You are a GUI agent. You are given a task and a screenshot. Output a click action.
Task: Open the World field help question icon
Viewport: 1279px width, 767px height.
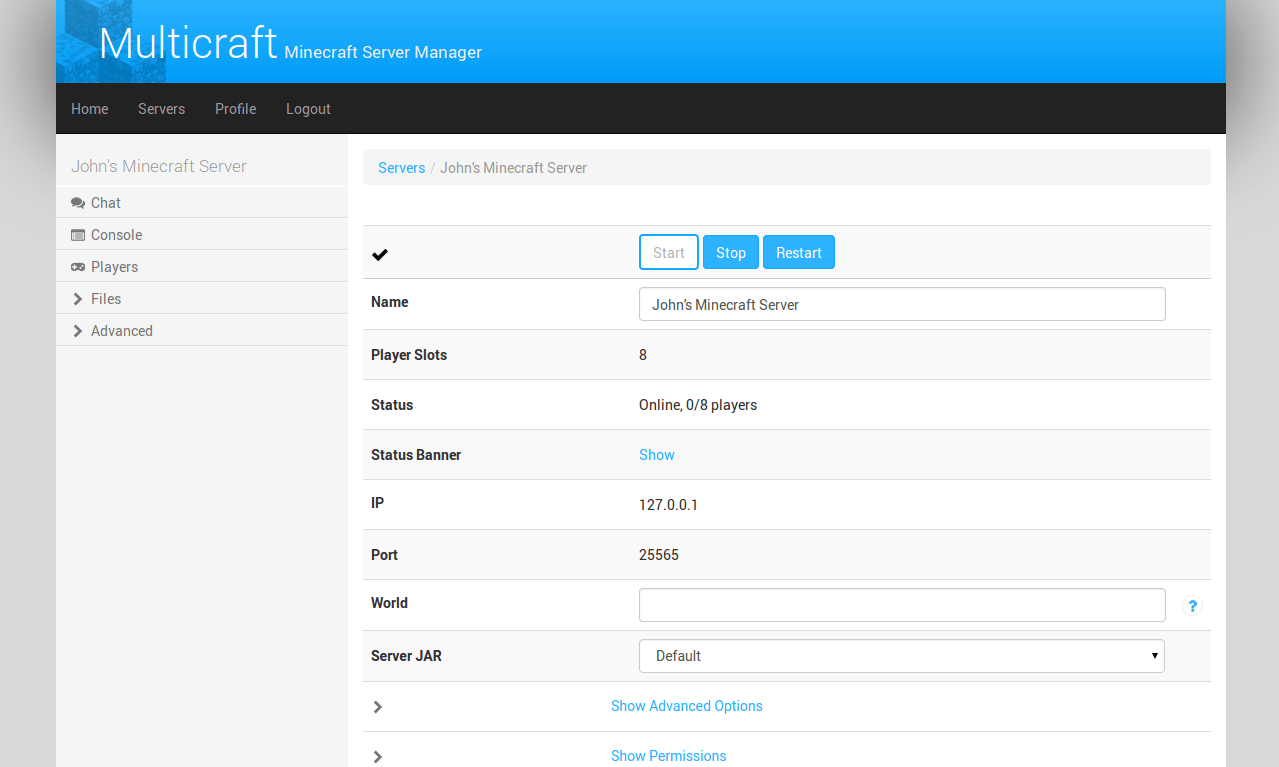pos(1192,605)
